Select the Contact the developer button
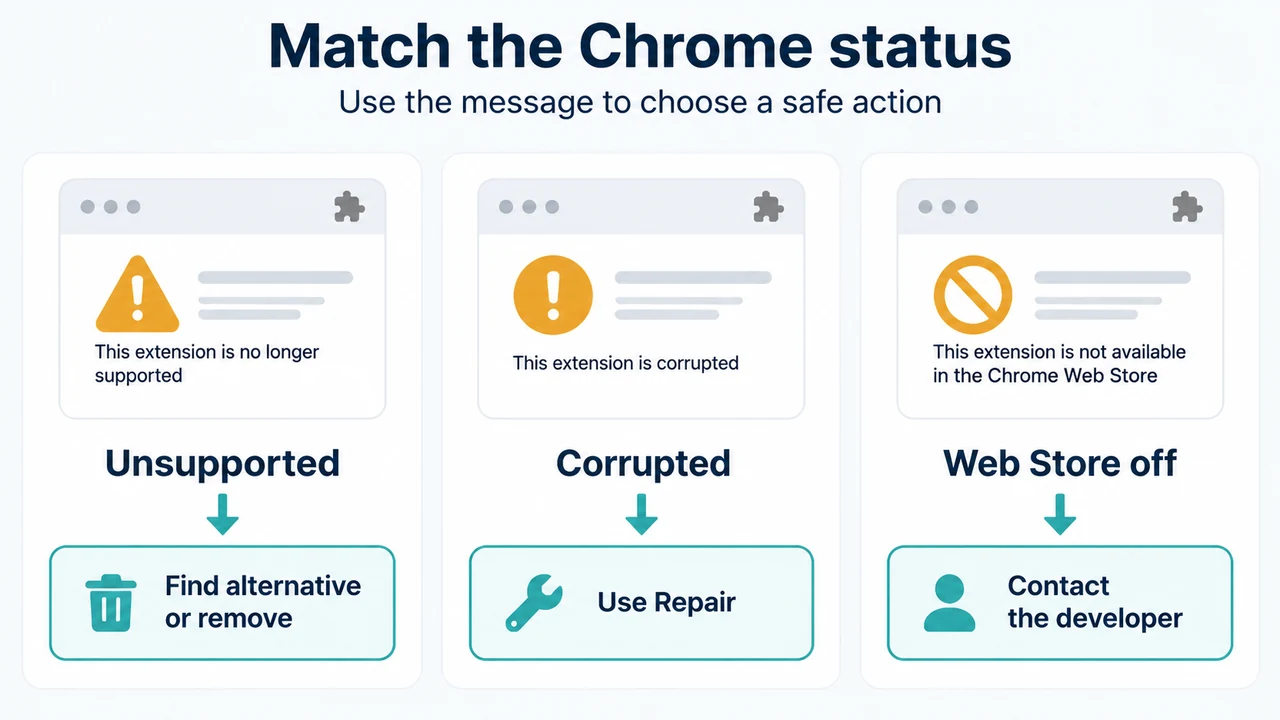 pyautogui.click(x=1060, y=603)
